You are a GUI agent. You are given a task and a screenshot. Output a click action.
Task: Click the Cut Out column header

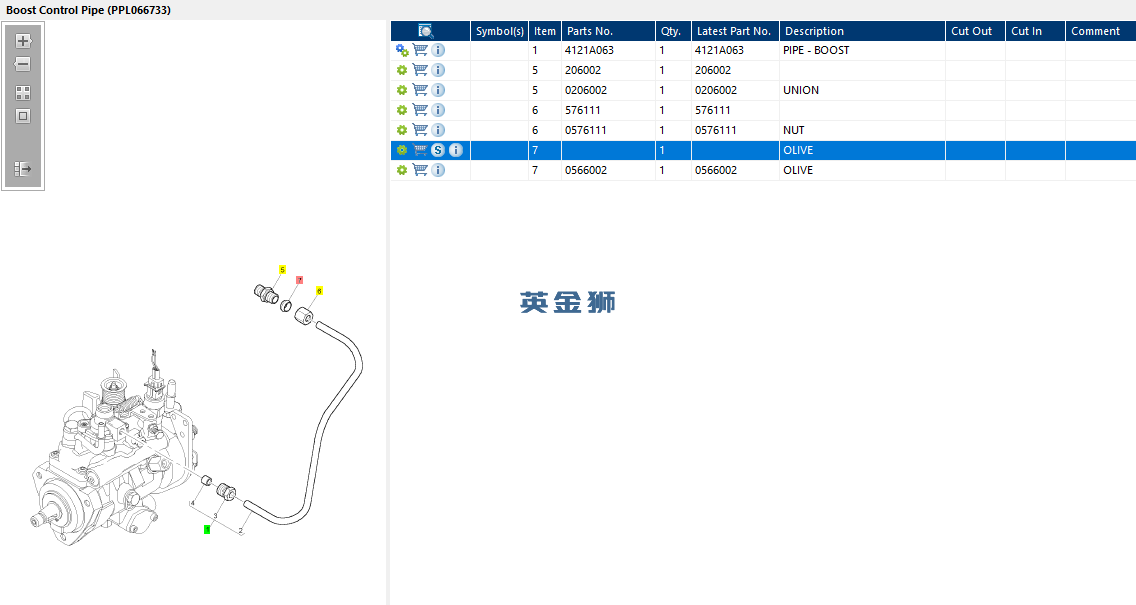pos(975,31)
